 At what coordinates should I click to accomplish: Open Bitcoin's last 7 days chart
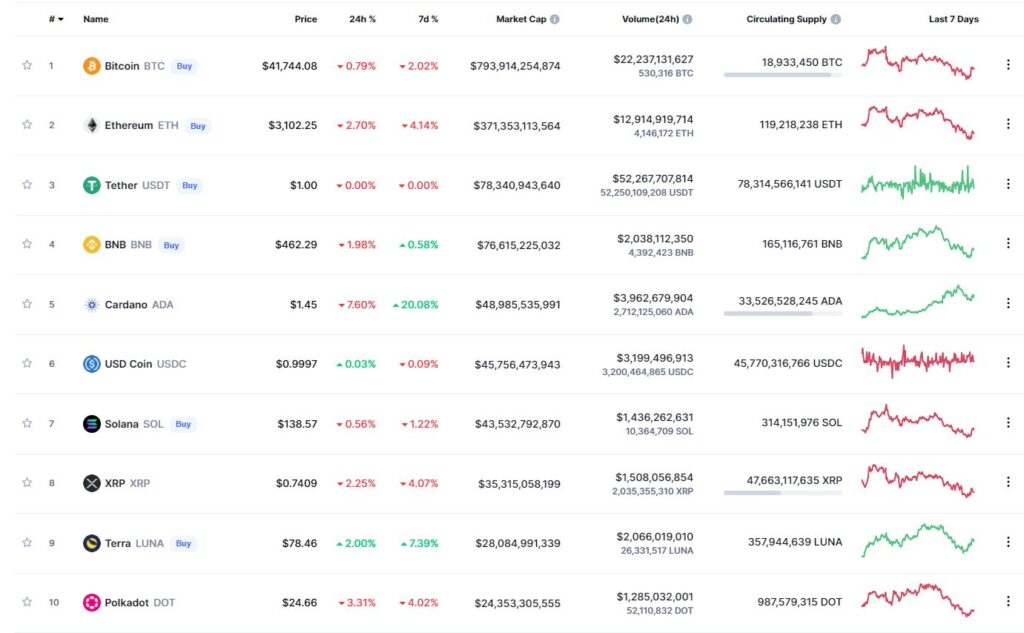(918, 63)
